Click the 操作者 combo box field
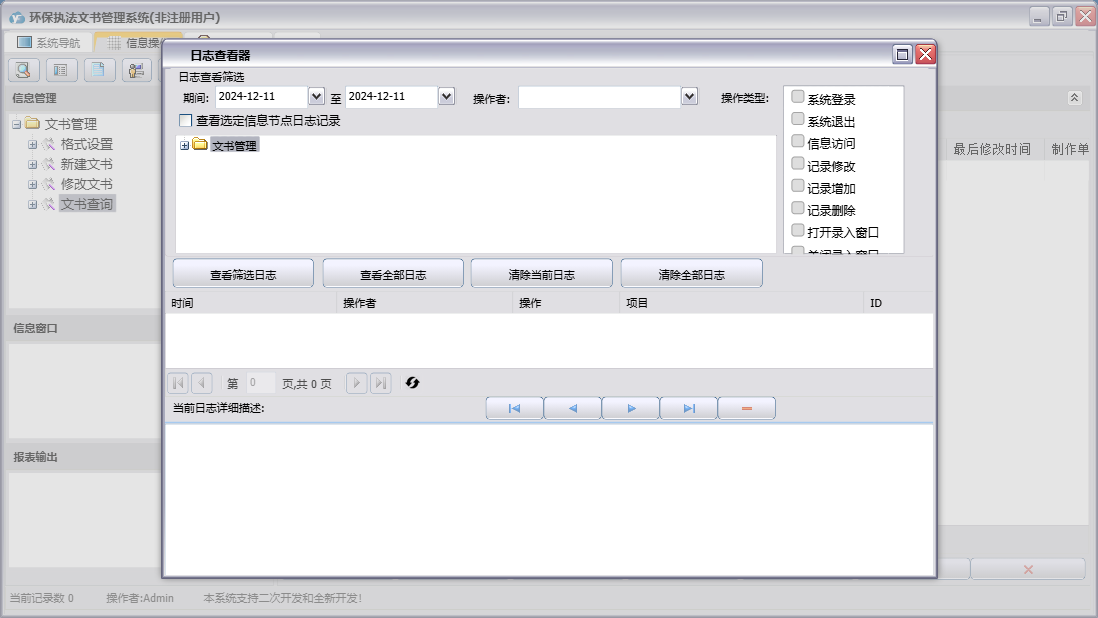1098x618 pixels. coord(599,97)
